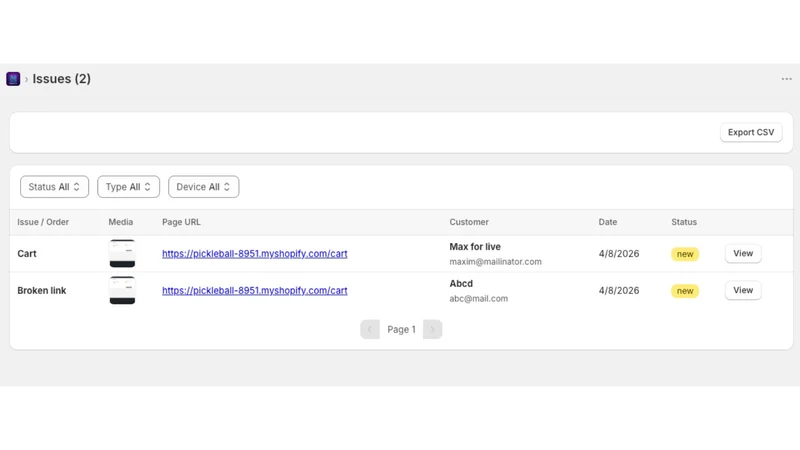View the Cart issue details
800x450 pixels.
point(743,254)
